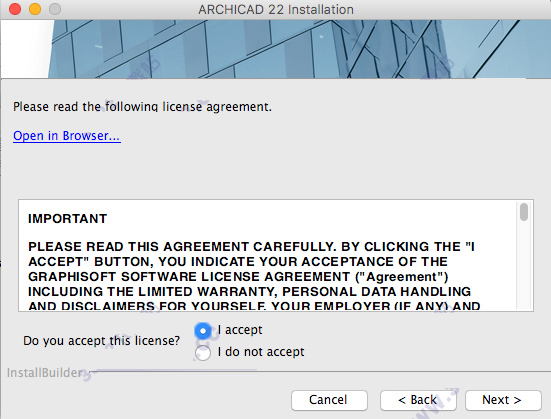Go to previous step with Back button
This screenshot has height=419, width=551.
click(x=418, y=400)
